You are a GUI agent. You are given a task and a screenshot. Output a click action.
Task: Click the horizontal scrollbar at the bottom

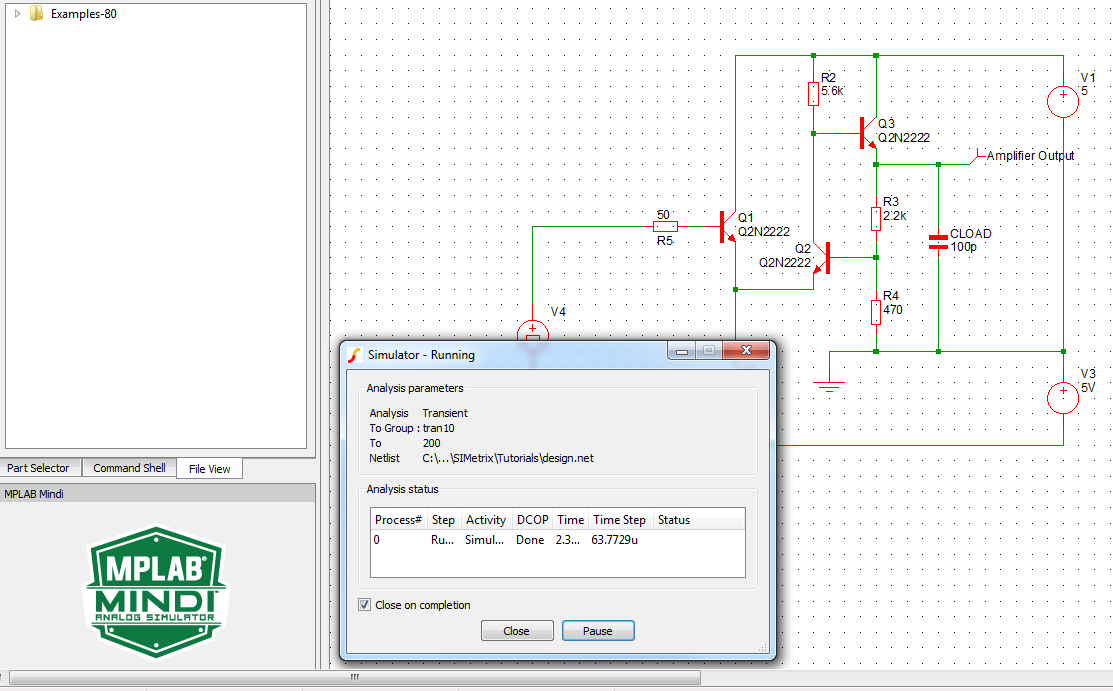[354, 678]
